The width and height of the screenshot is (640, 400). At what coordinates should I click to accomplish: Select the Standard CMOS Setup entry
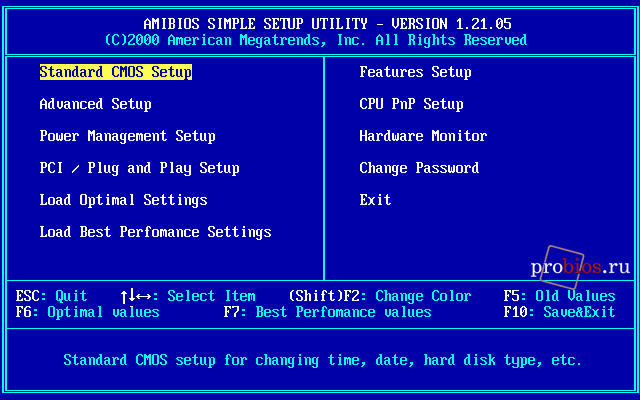[x=116, y=72]
